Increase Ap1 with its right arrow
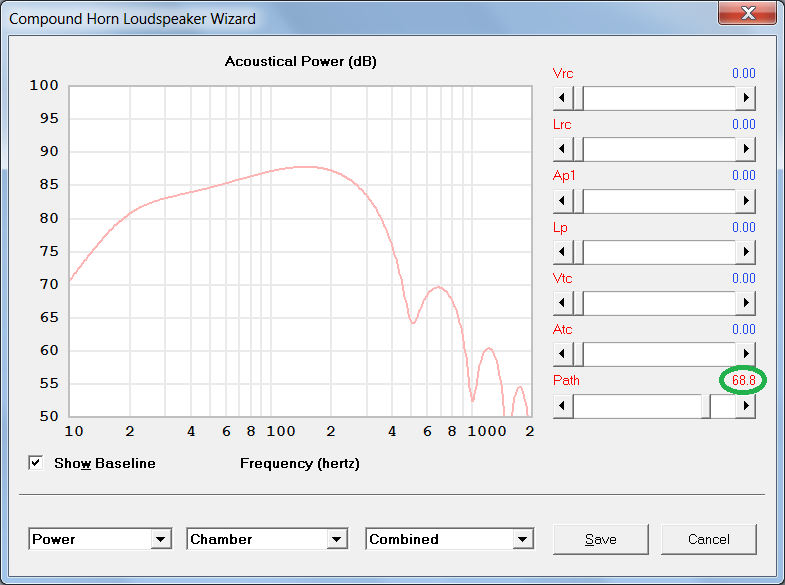The width and height of the screenshot is (785, 585). (x=745, y=201)
